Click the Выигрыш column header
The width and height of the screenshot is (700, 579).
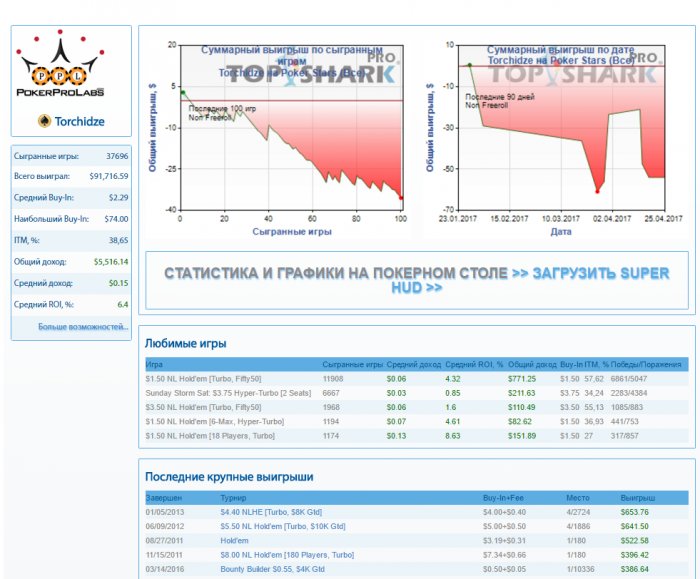click(638, 498)
